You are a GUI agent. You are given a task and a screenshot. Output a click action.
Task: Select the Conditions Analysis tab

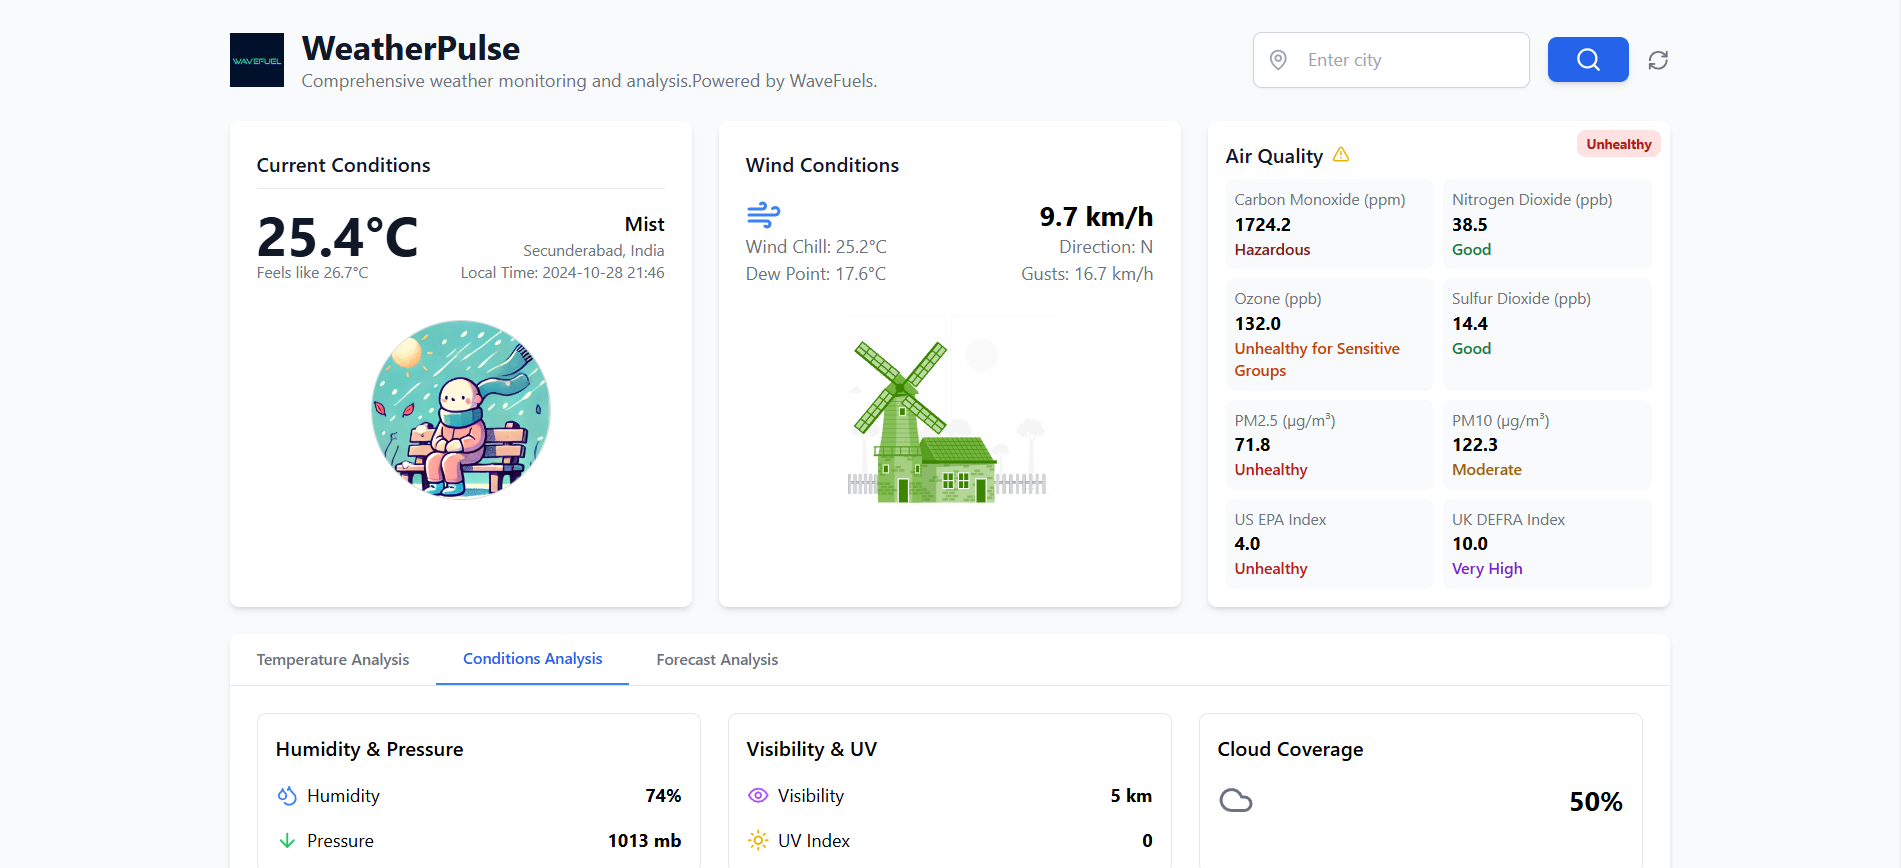pos(532,659)
